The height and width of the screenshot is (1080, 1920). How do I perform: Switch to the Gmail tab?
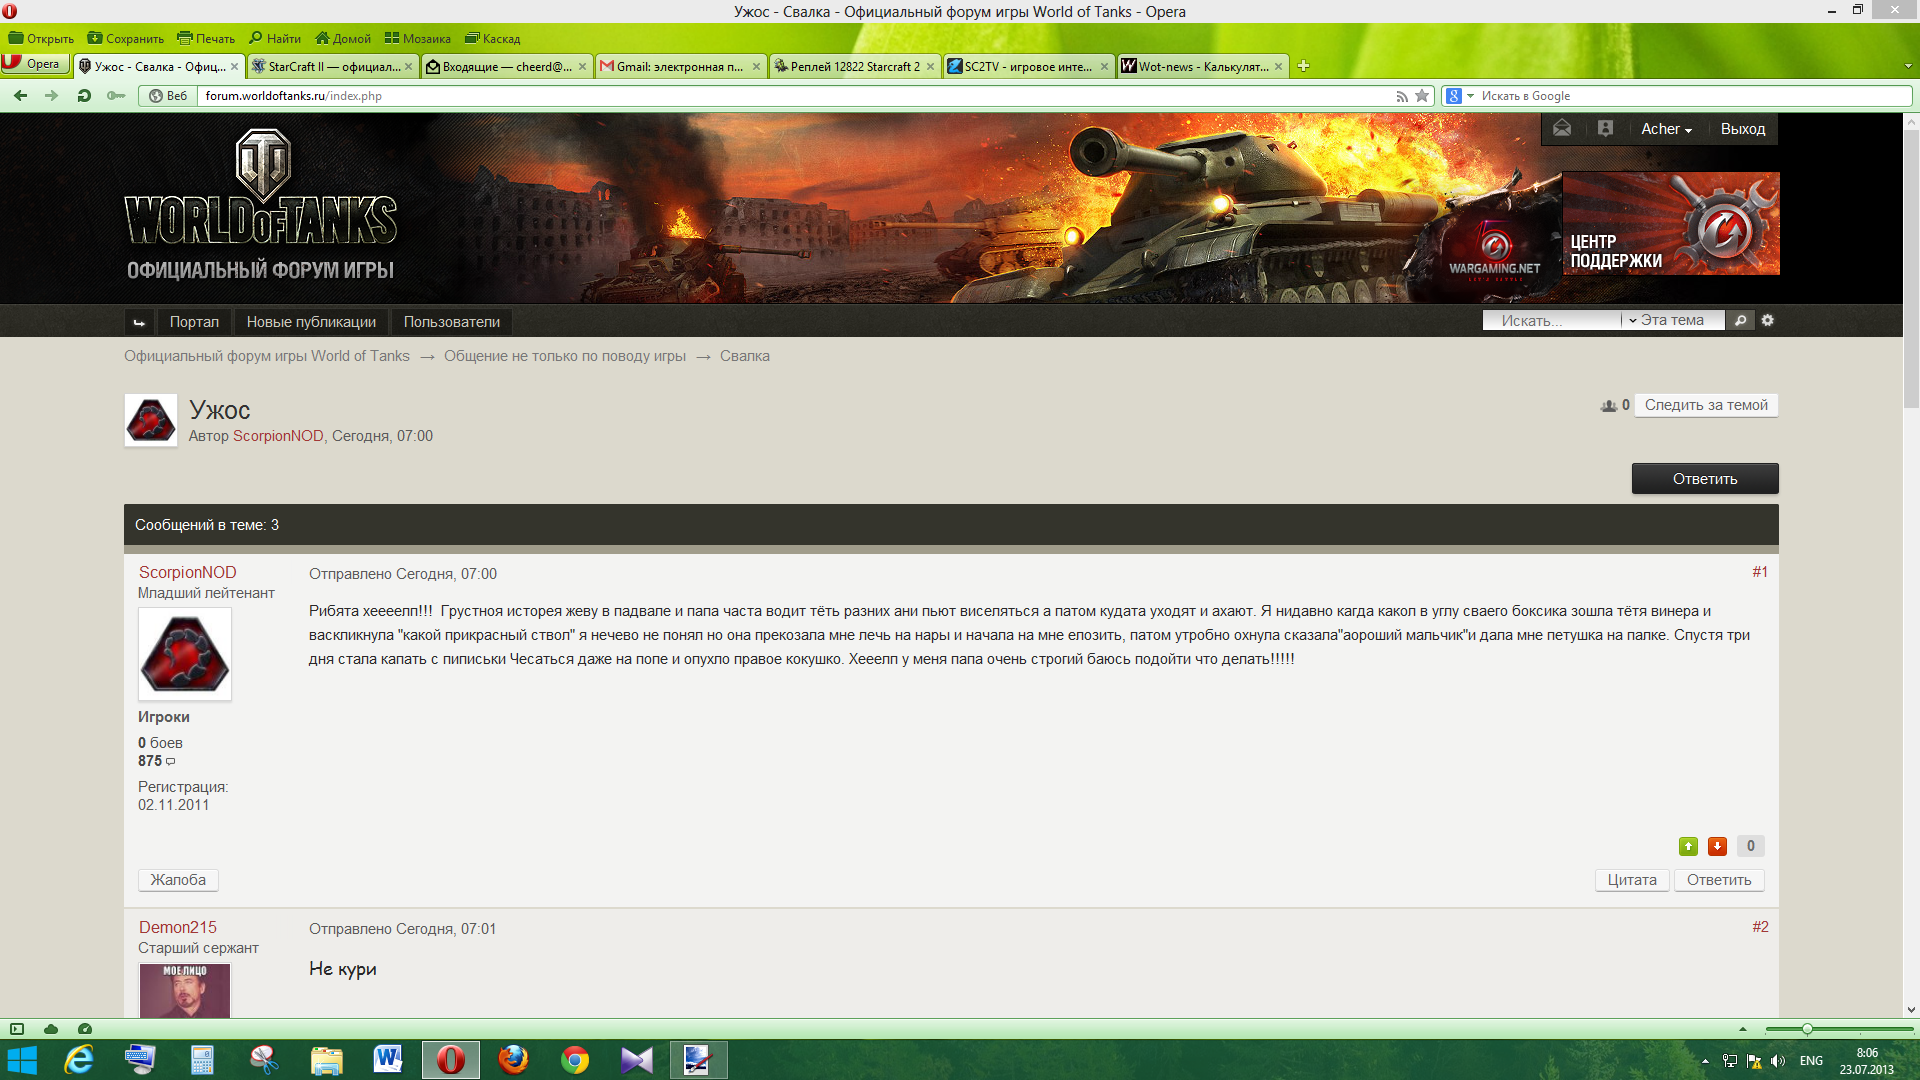(681, 67)
